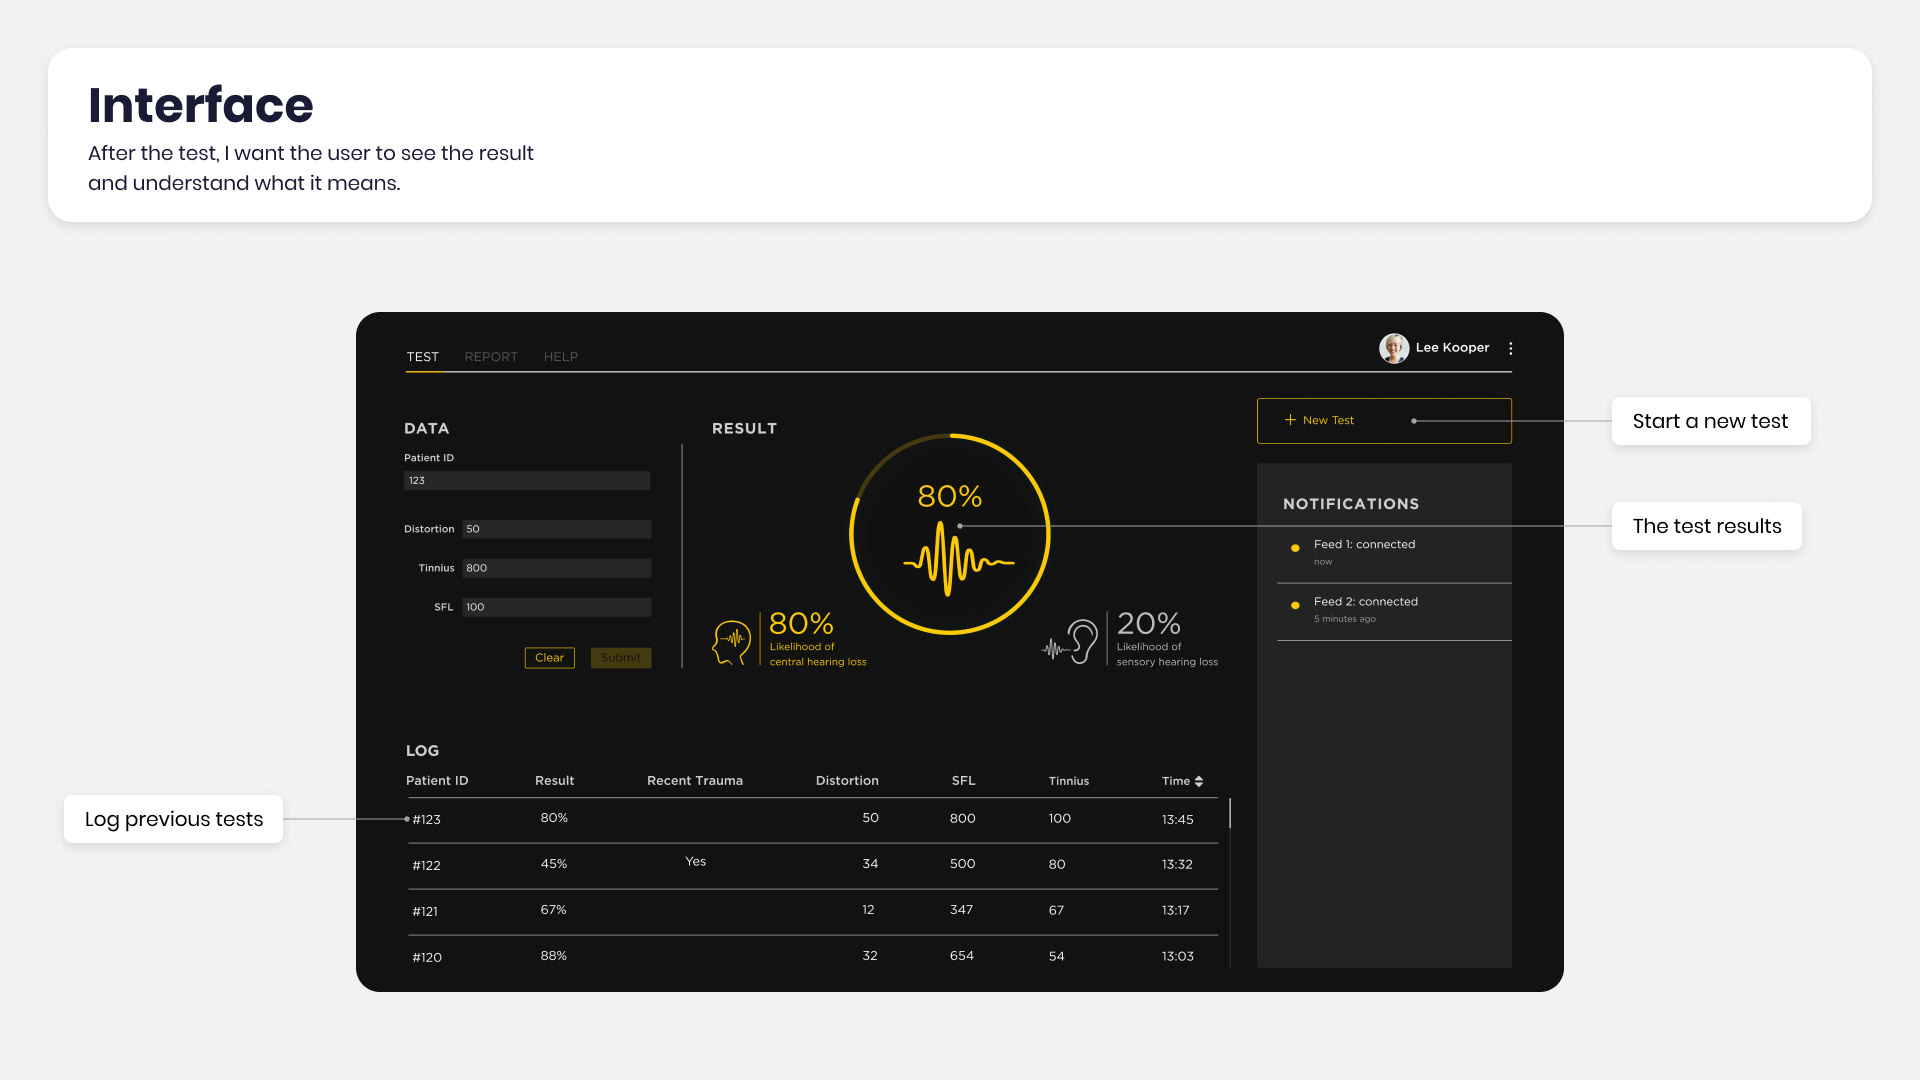Click Lee Kooper's profile avatar
Viewport: 1920px width, 1080px height.
pyautogui.click(x=1393, y=348)
